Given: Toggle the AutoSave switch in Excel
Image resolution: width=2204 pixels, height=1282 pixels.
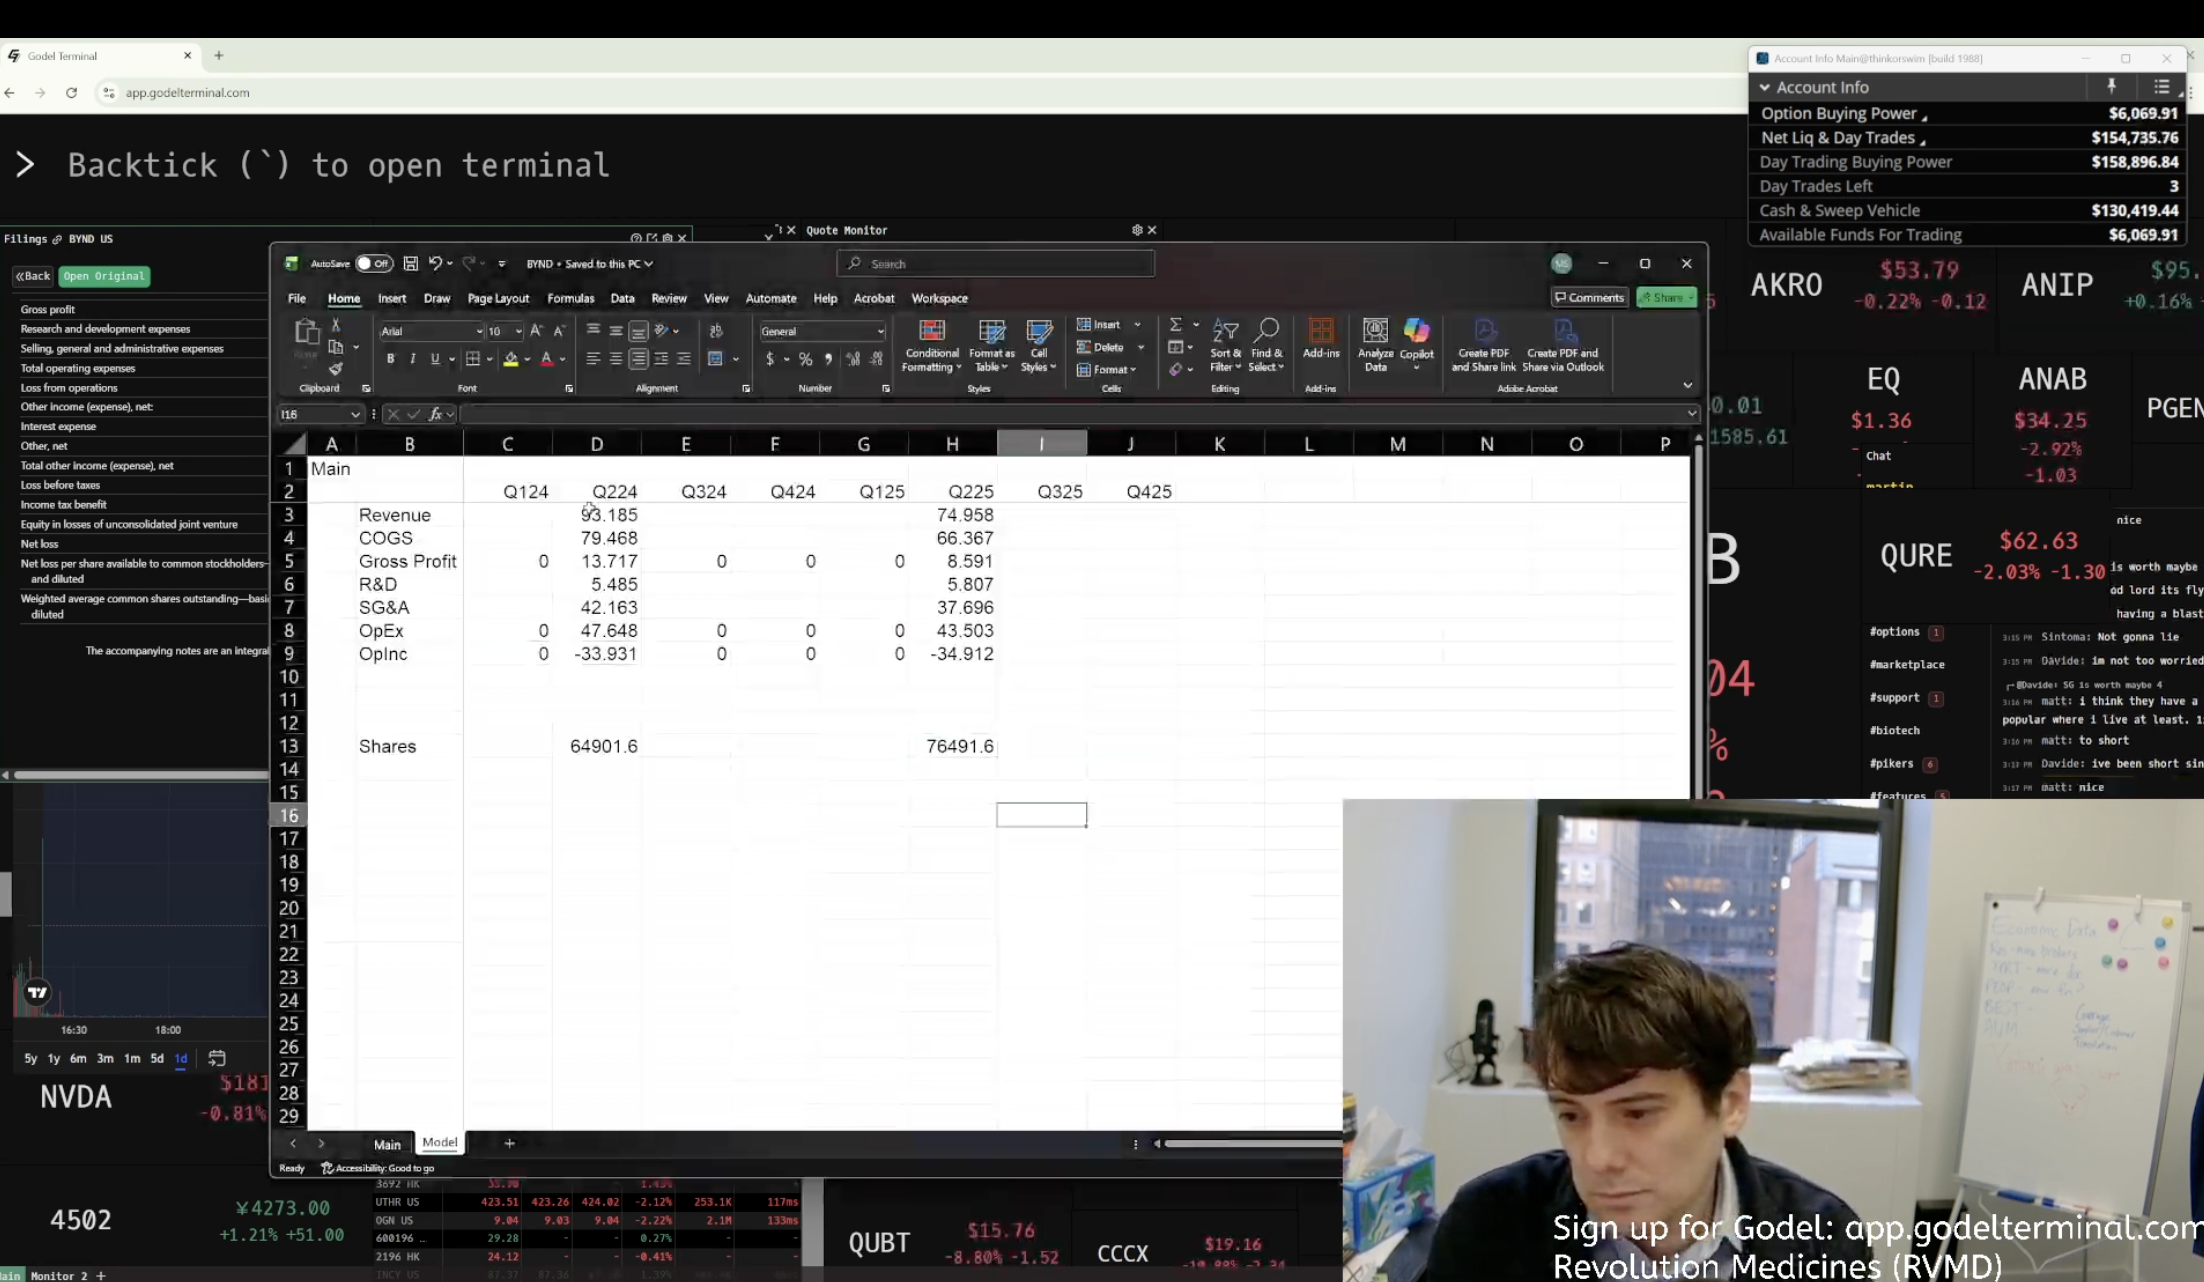Looking at the screenshot, I should (374, 264).
